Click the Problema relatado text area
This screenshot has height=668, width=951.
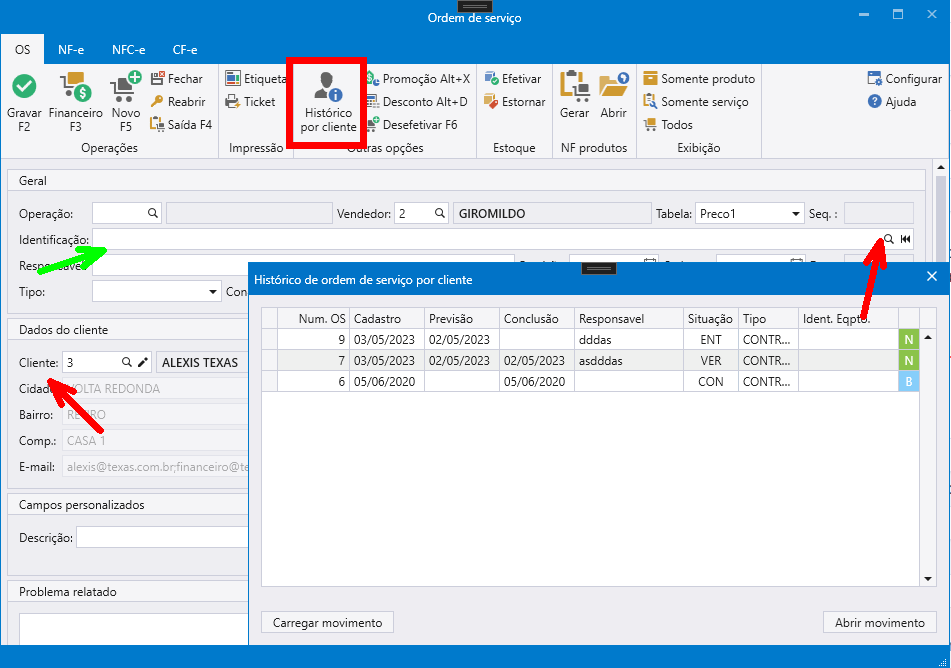(133, 629)
